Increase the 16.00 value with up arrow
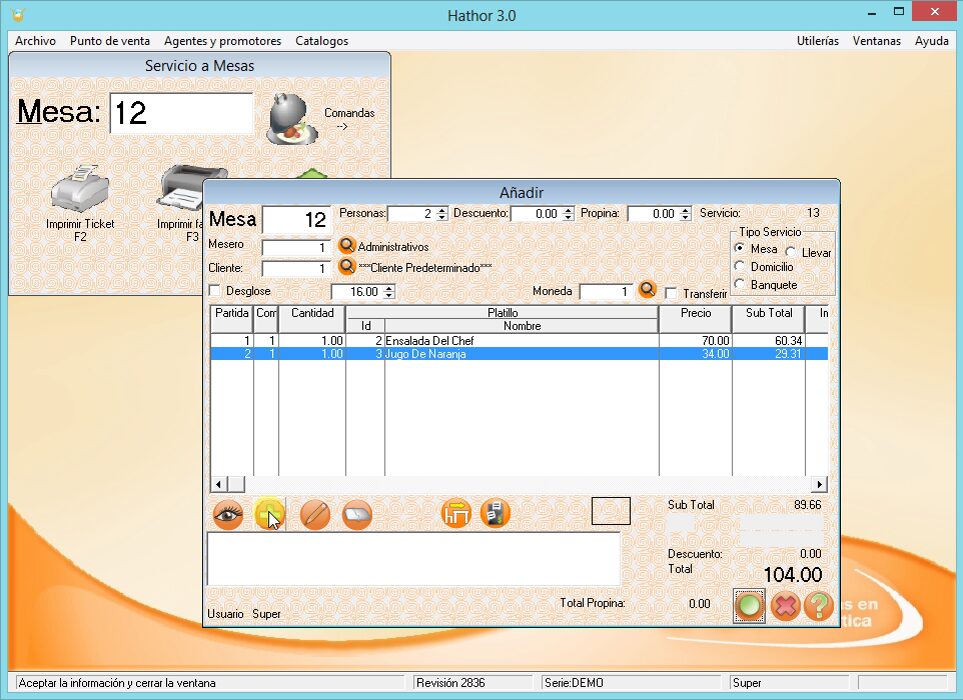The height and width of the screenshot is (700, 963). [x=389, y=288]
